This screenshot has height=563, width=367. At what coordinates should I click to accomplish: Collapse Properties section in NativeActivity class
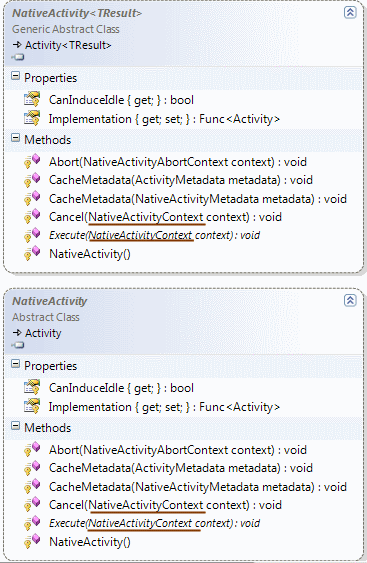pos(15,364)
